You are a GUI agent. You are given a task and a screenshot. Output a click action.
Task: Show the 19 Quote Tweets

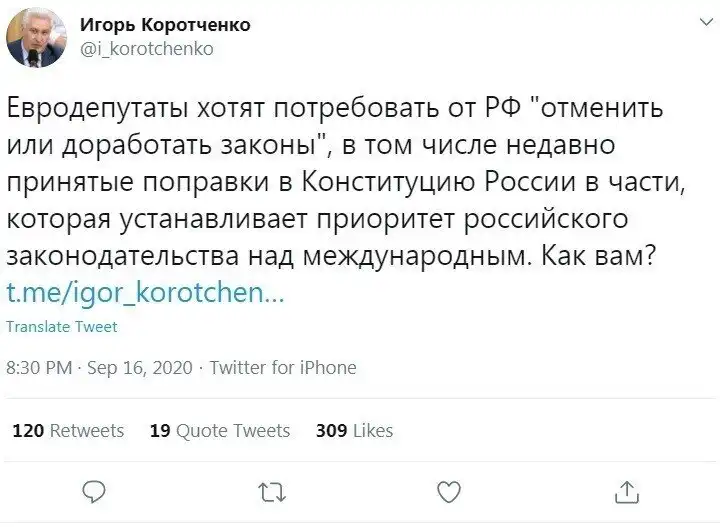click(220, 431)
